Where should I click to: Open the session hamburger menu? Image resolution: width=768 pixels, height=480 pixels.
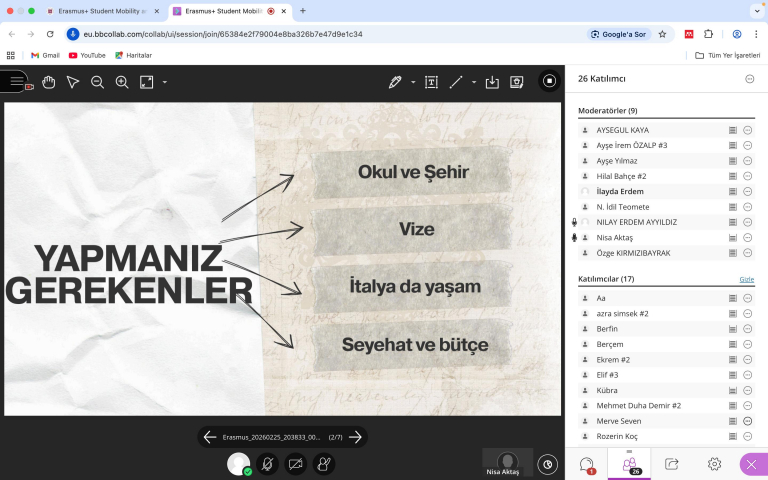point(16,82)
